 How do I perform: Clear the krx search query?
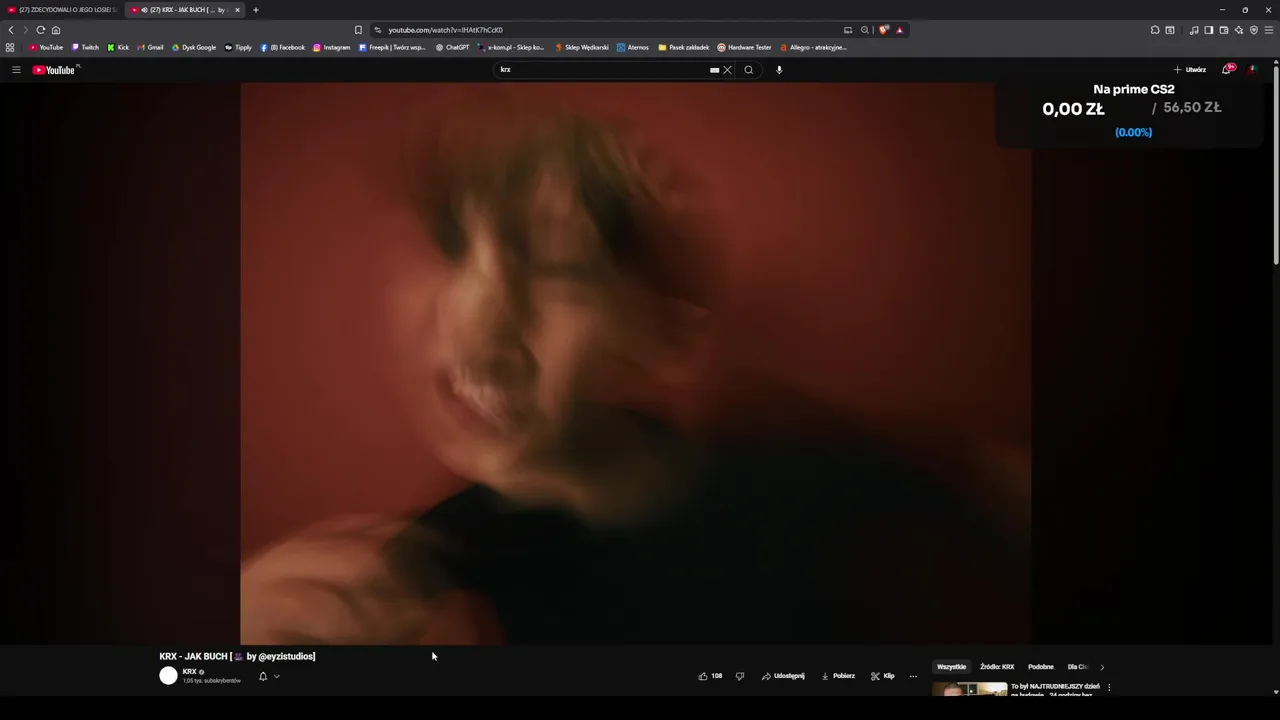coord(727,70)
